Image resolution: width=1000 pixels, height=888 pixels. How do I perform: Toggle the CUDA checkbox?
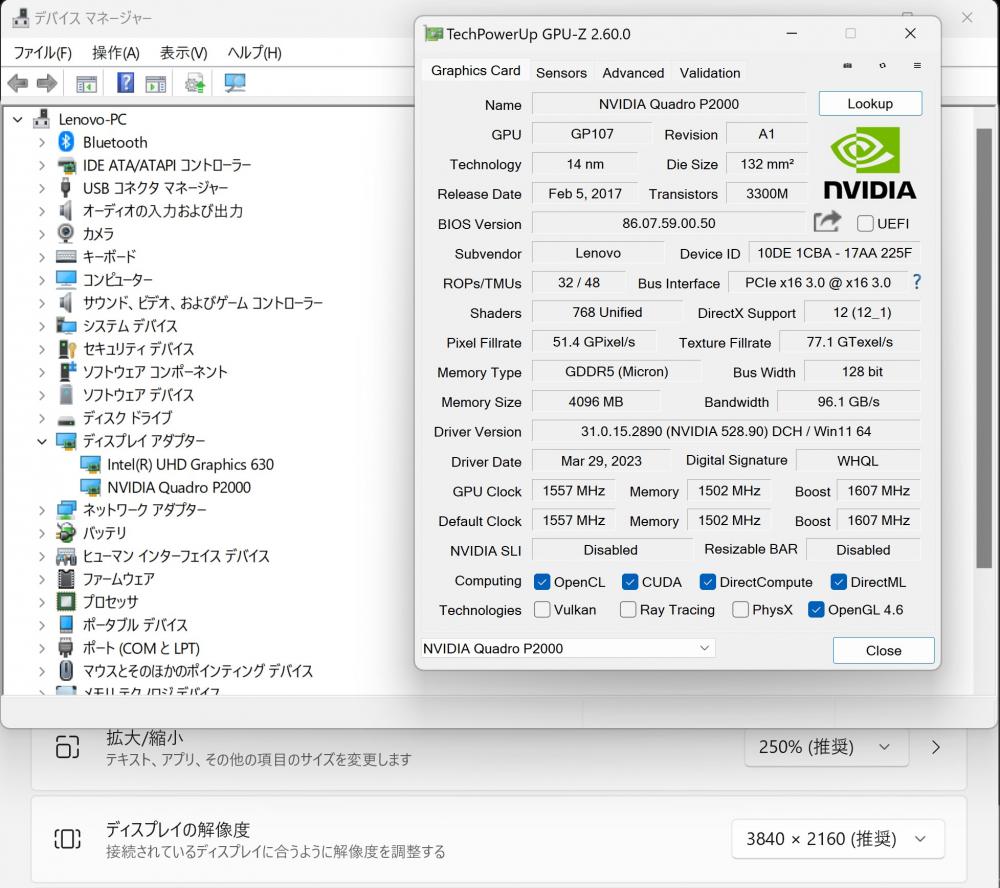(630, 582)
